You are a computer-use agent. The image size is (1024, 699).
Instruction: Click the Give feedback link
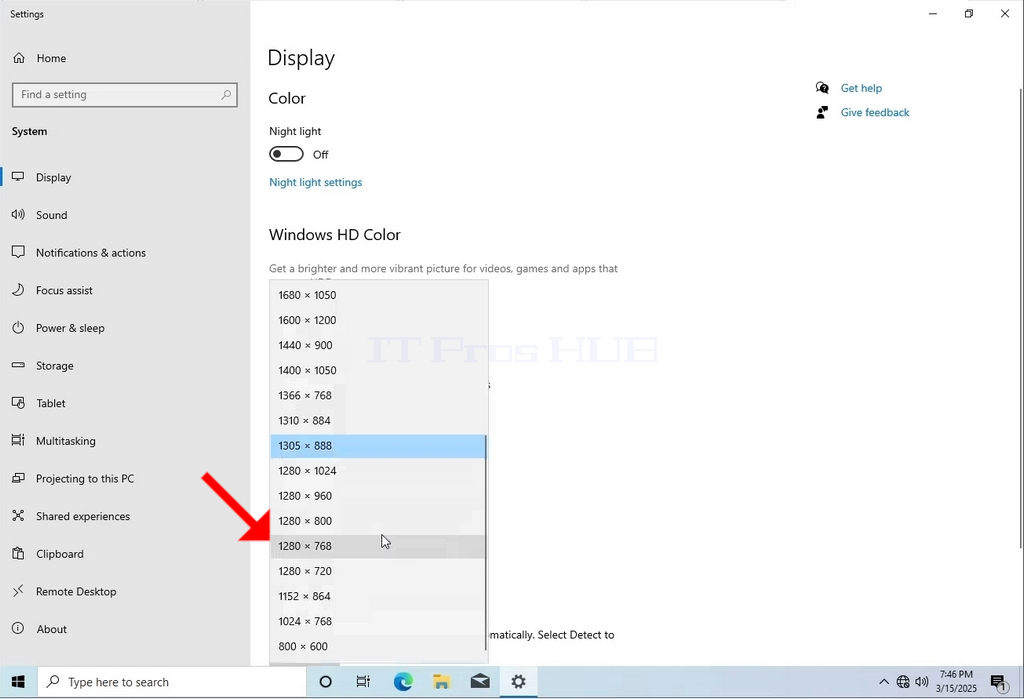coord(874,112)
